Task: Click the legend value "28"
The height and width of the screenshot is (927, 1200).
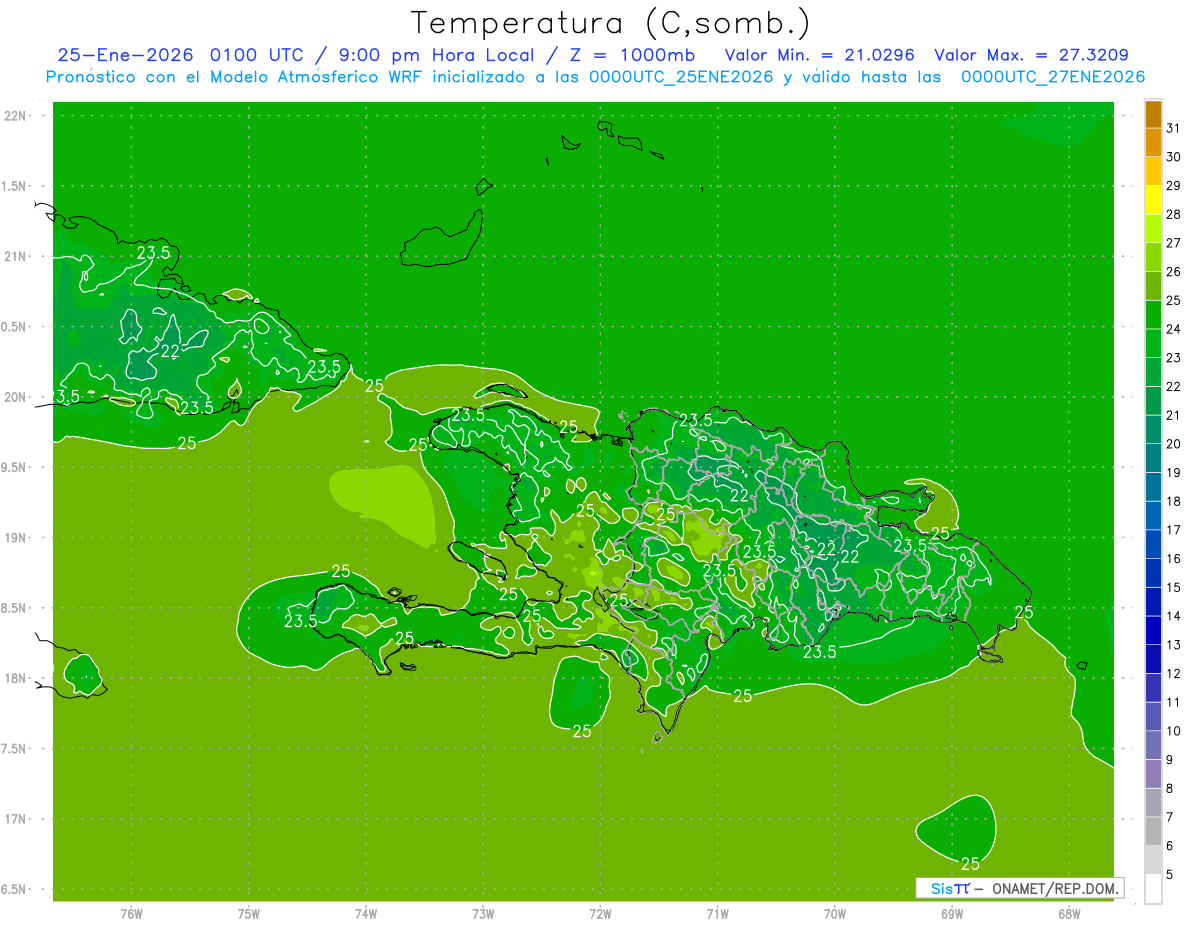Action: pos(1173,214)
